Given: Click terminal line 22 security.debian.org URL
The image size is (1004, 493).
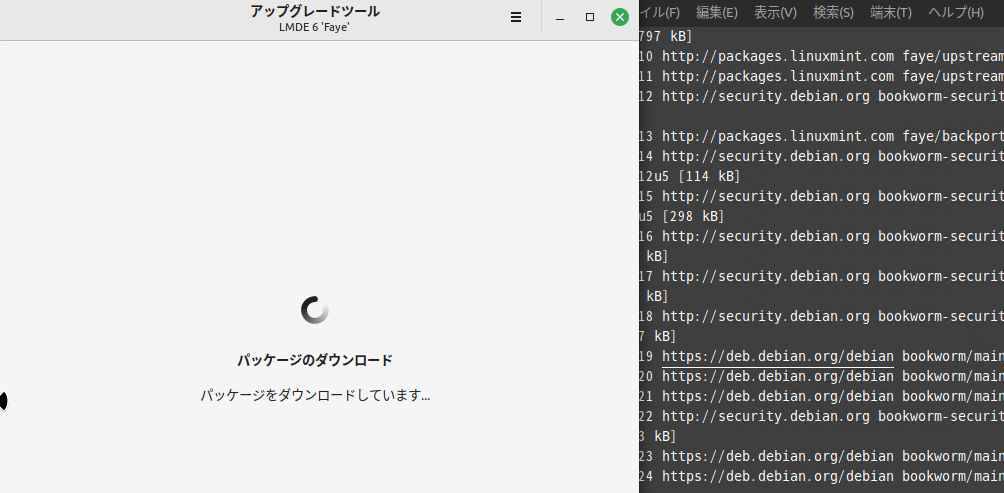Looking at the screenshot, I should tap(766, 416).
